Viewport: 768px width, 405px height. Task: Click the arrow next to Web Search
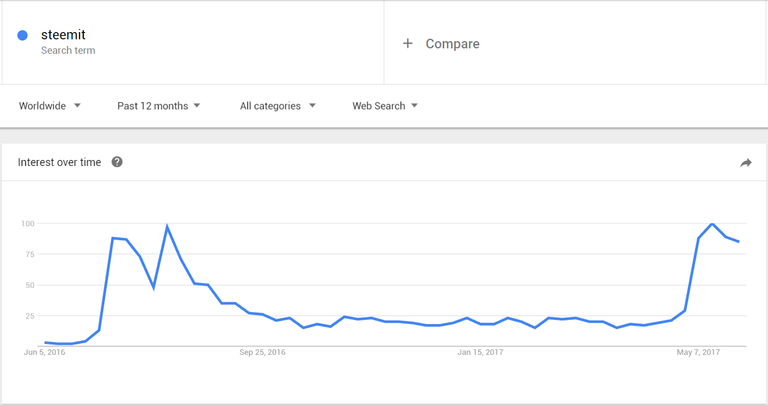pyautogui.click(x=414, y=105)
